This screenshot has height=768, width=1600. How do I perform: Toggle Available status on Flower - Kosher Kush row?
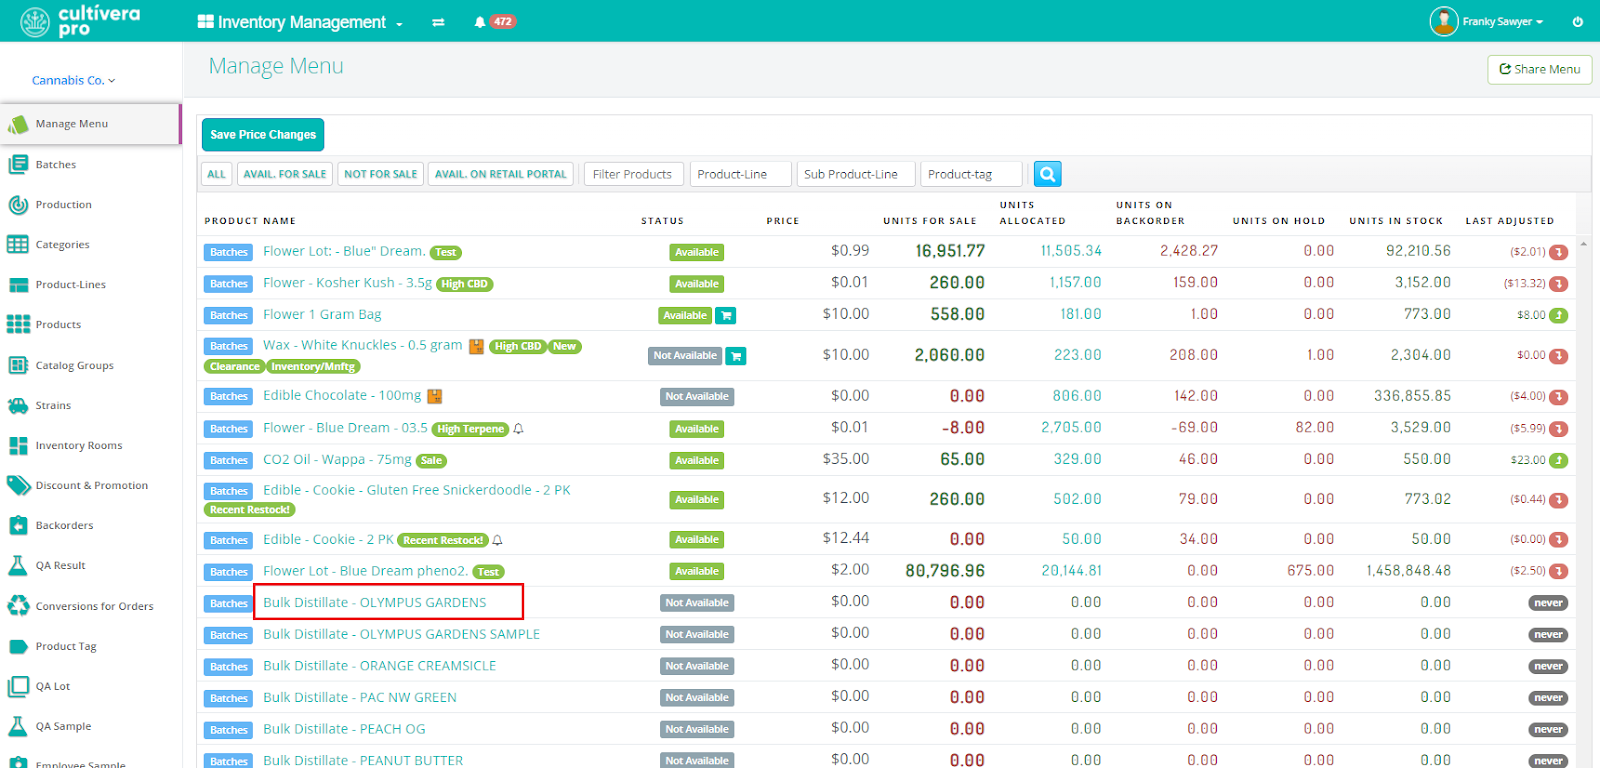click(697, 284)
